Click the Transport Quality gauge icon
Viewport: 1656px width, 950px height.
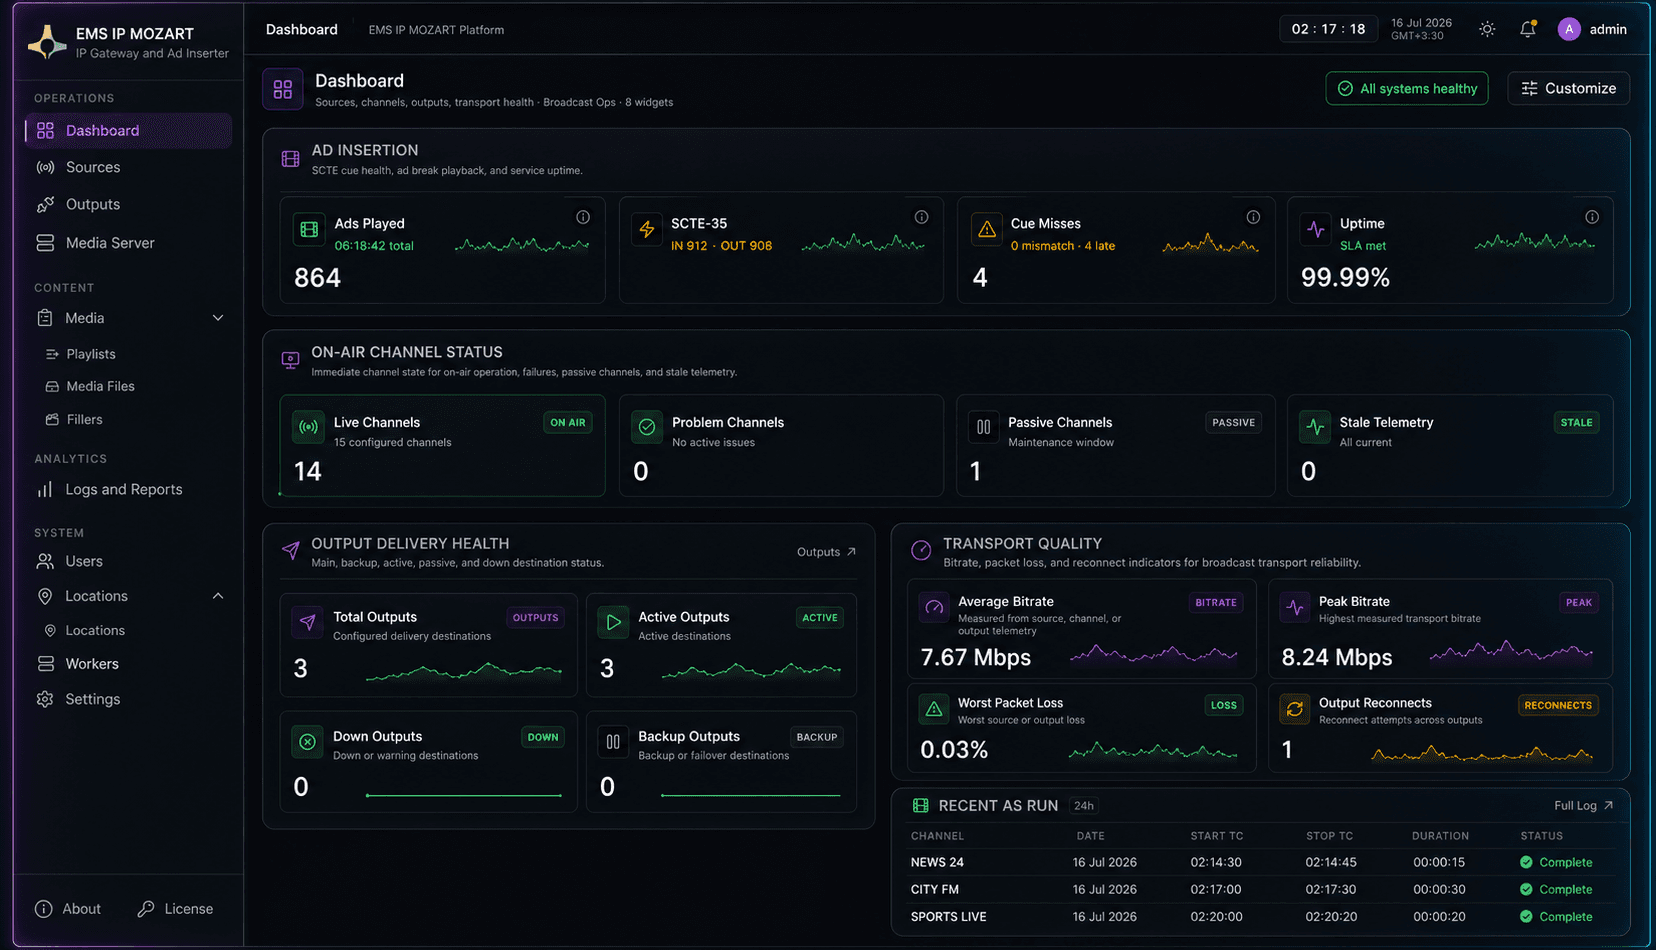click(x=921, y=550)
